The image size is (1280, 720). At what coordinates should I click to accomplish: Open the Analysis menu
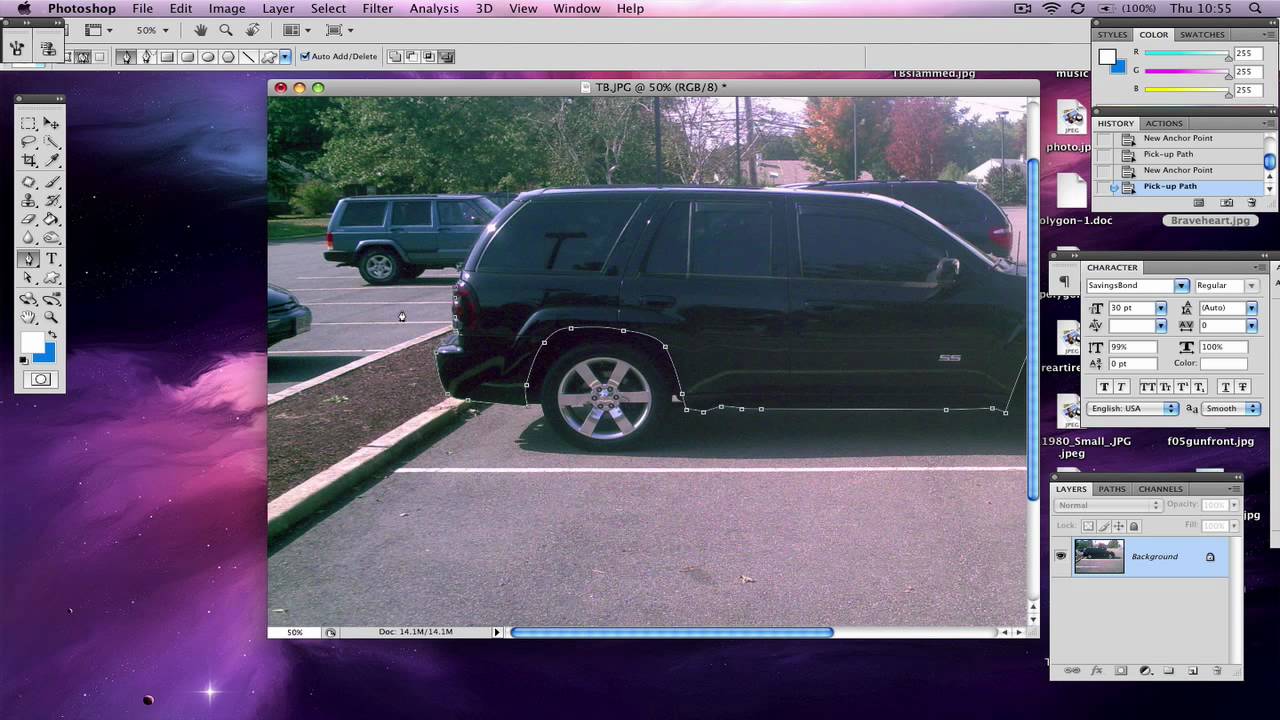(x=435, y=9)
